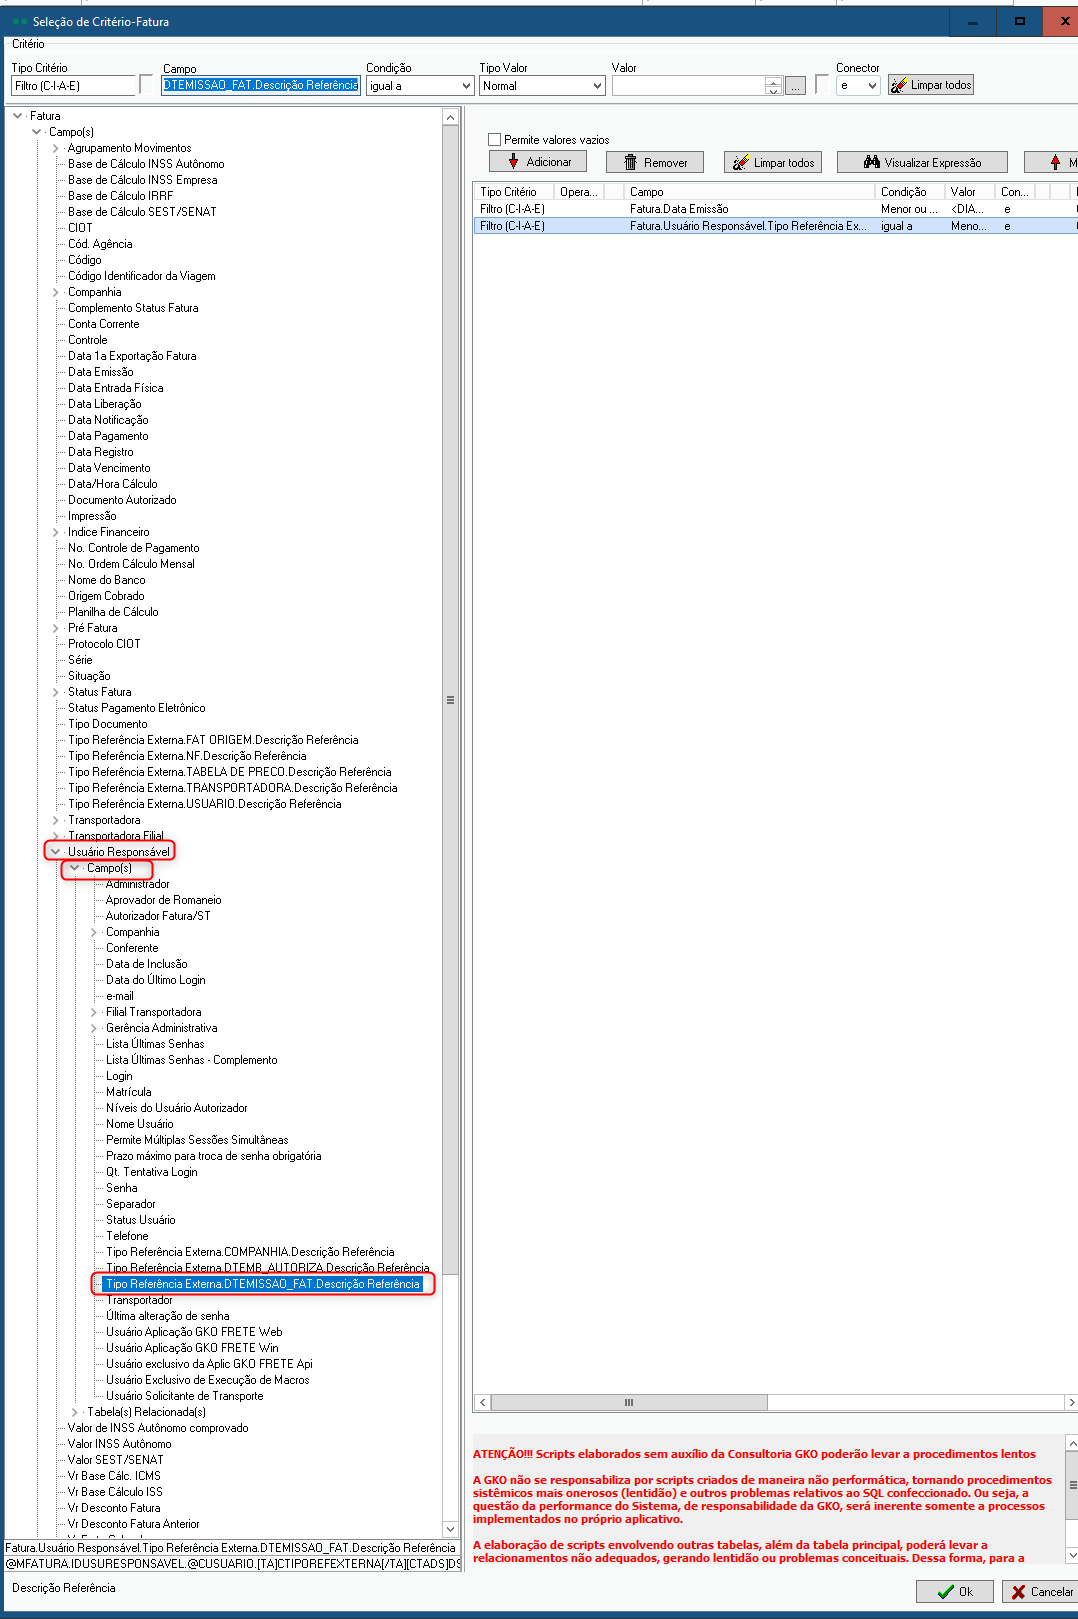Toggle the checkbox before Conector dropdown
The width and height of the screenshot is (1078, 1619).
coord(822,84)
